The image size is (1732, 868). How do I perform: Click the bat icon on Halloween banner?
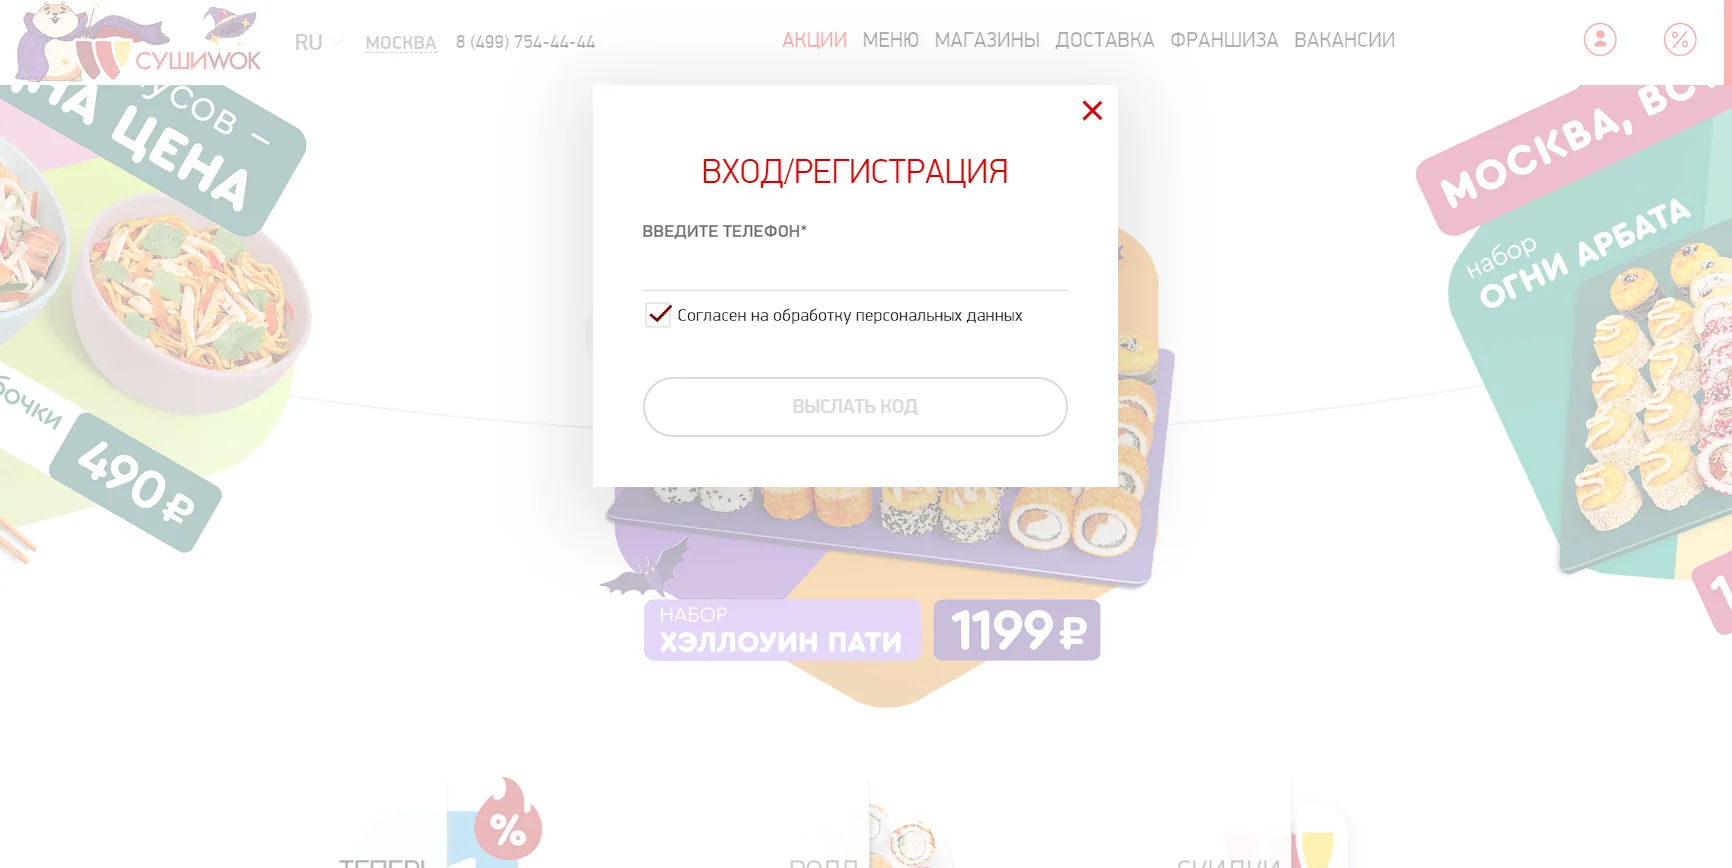point(646,568)
